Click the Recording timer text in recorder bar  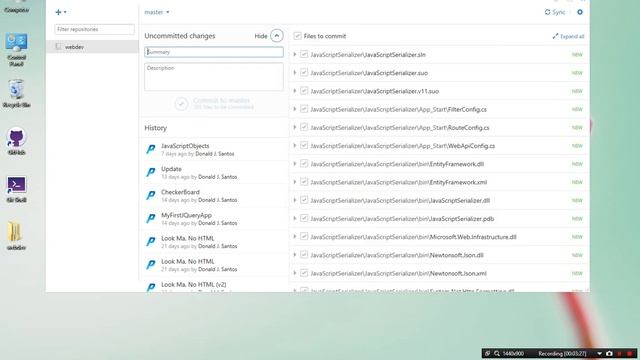[562, 353]
